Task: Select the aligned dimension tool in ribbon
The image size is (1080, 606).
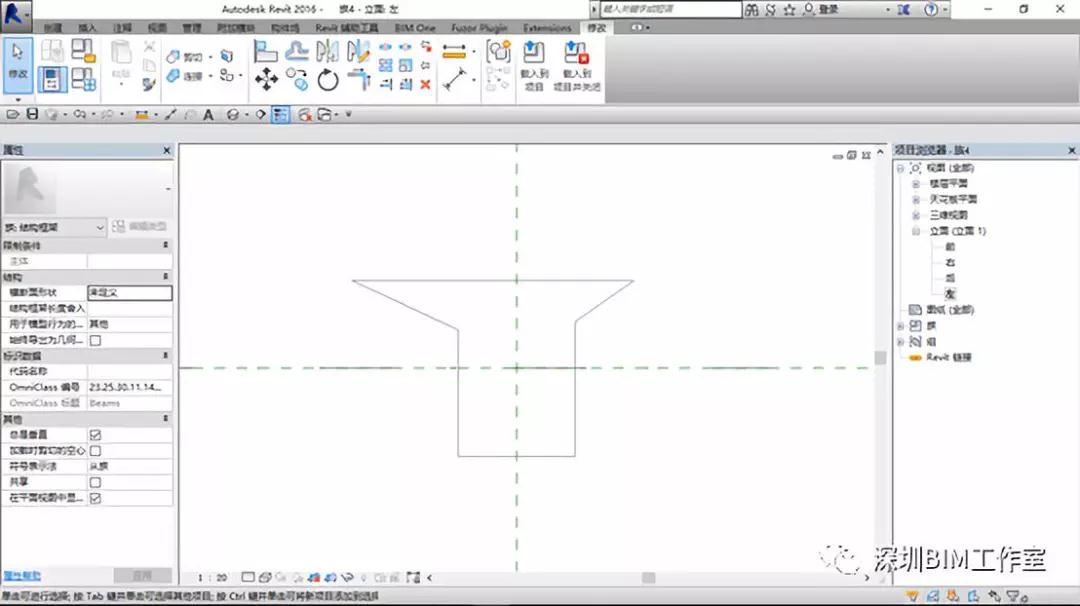Action: coord(454,52)
